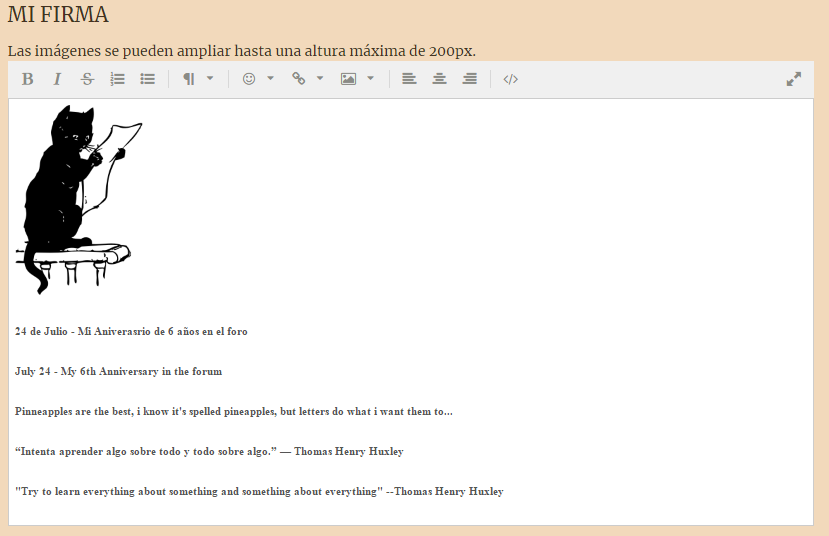The height and width of the screenshot is (536, 829).
Task: Expand the image options dropdown arrow
Action: (x=371, y=78)
